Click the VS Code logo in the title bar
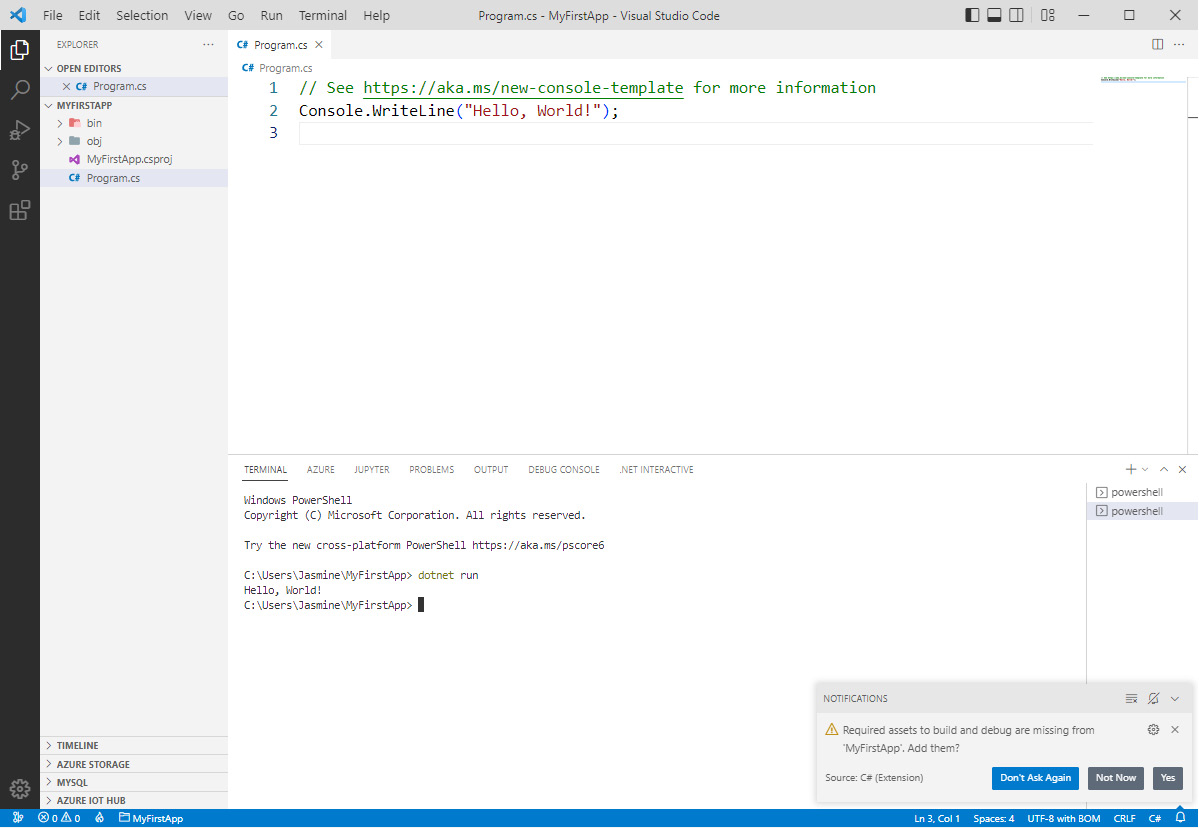 [18, 15]
